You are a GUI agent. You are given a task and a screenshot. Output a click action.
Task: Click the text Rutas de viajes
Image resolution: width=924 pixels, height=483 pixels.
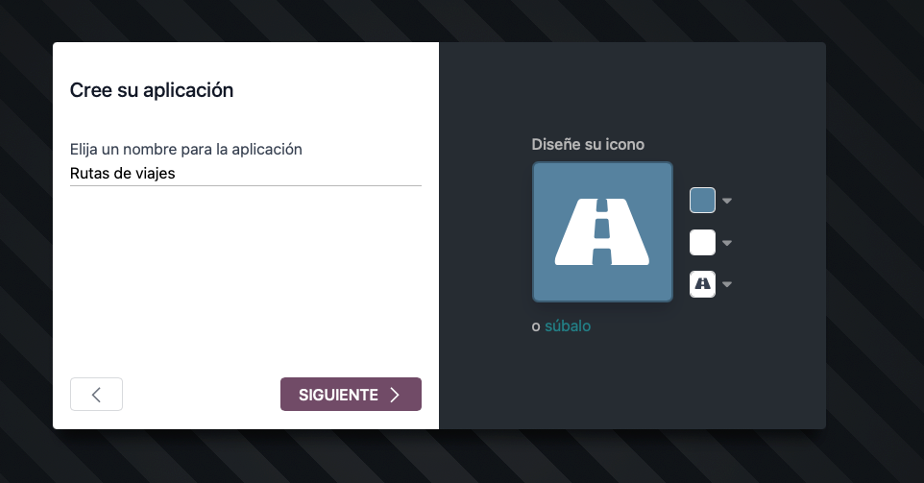(123, 173)
